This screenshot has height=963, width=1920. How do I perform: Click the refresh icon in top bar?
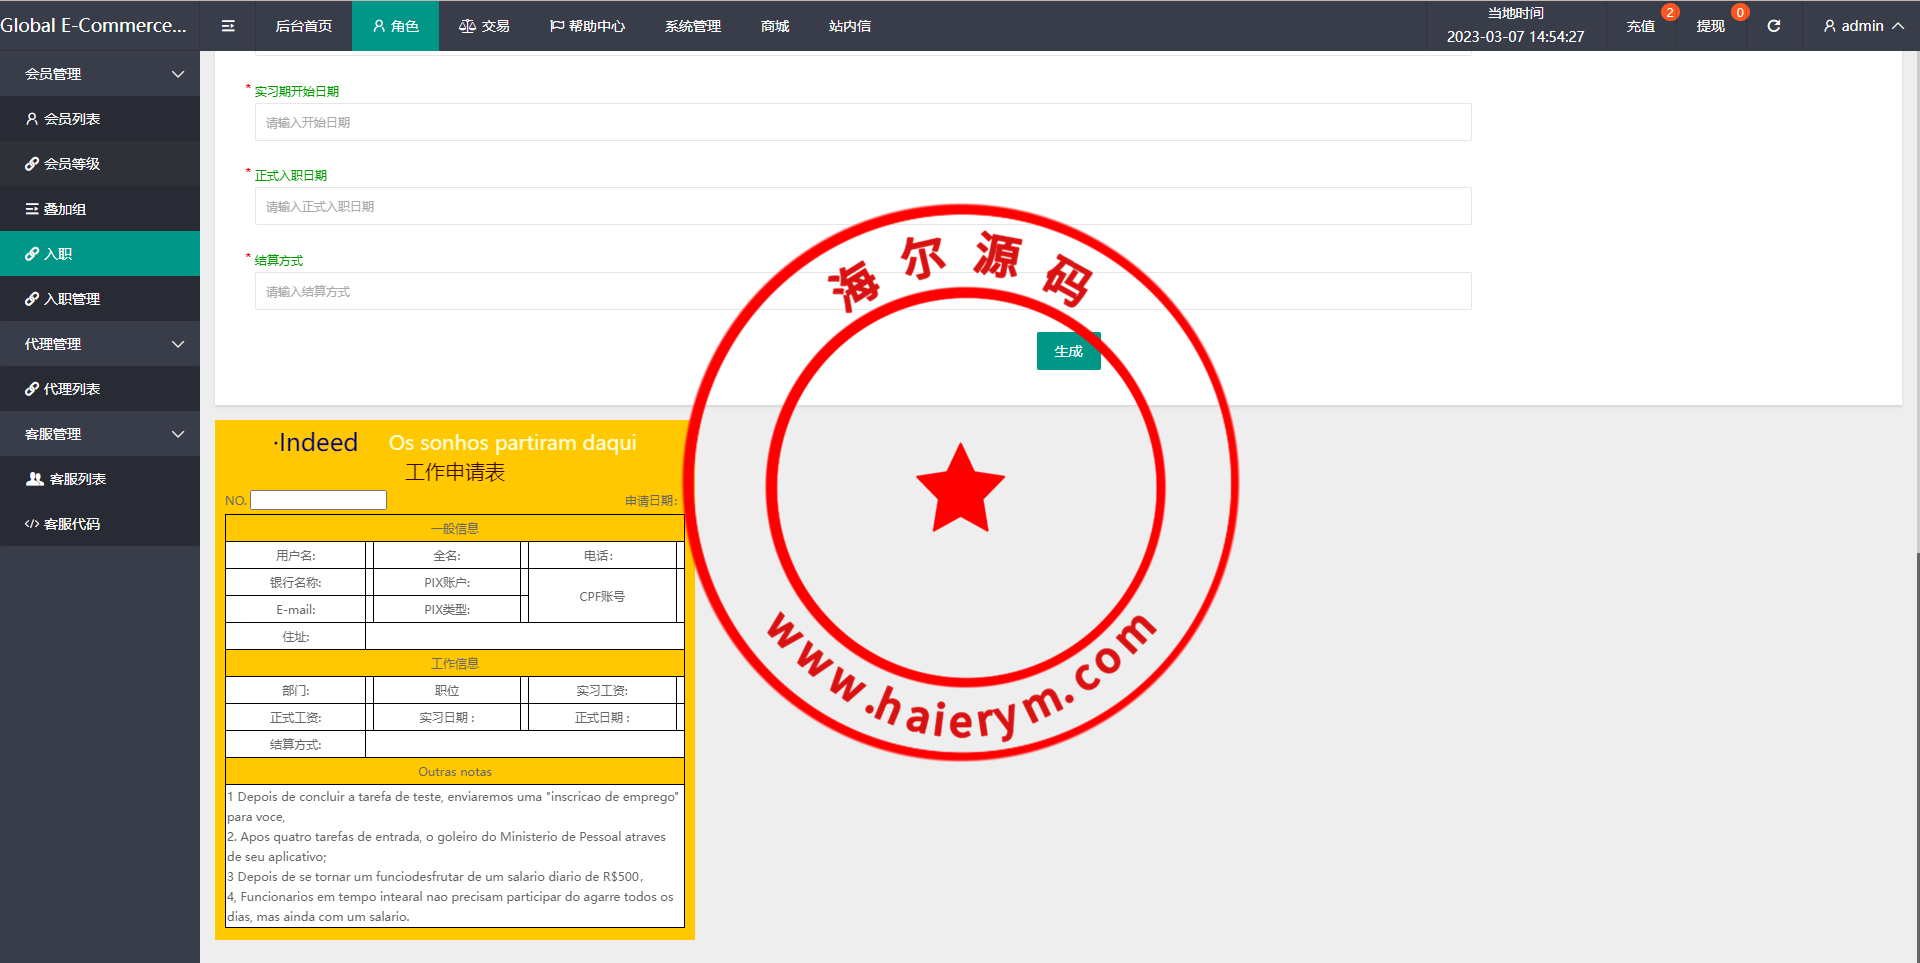pos(1773,26)
